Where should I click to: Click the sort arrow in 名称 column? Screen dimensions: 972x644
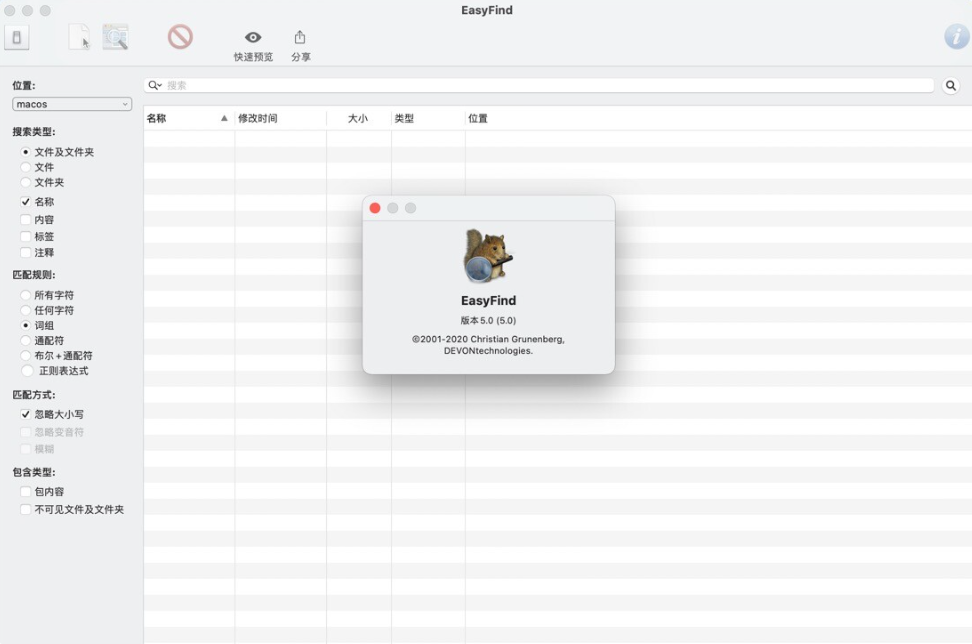click(x=224, y=118)
